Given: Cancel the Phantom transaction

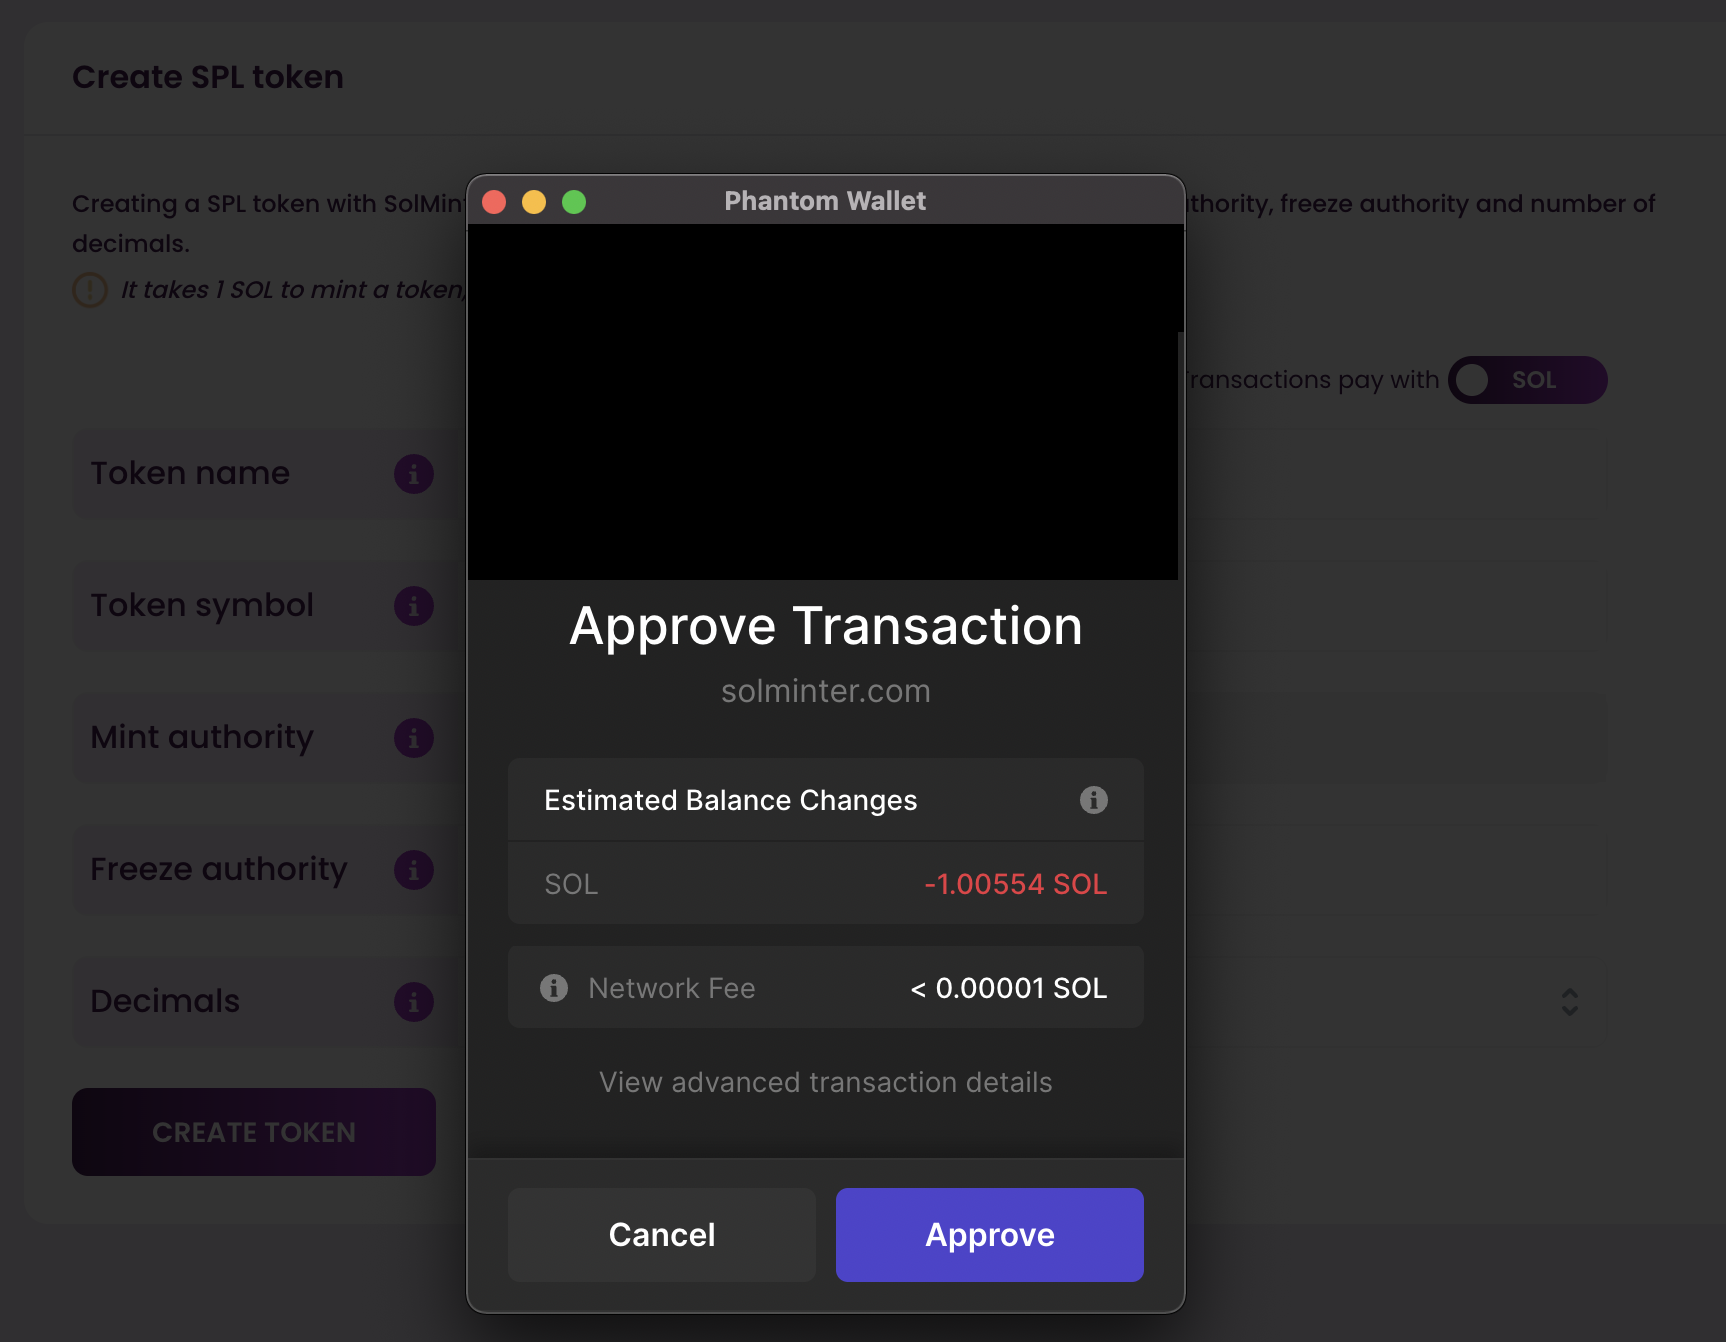Looking at the screenshot, I should (x=661, y=1235).
